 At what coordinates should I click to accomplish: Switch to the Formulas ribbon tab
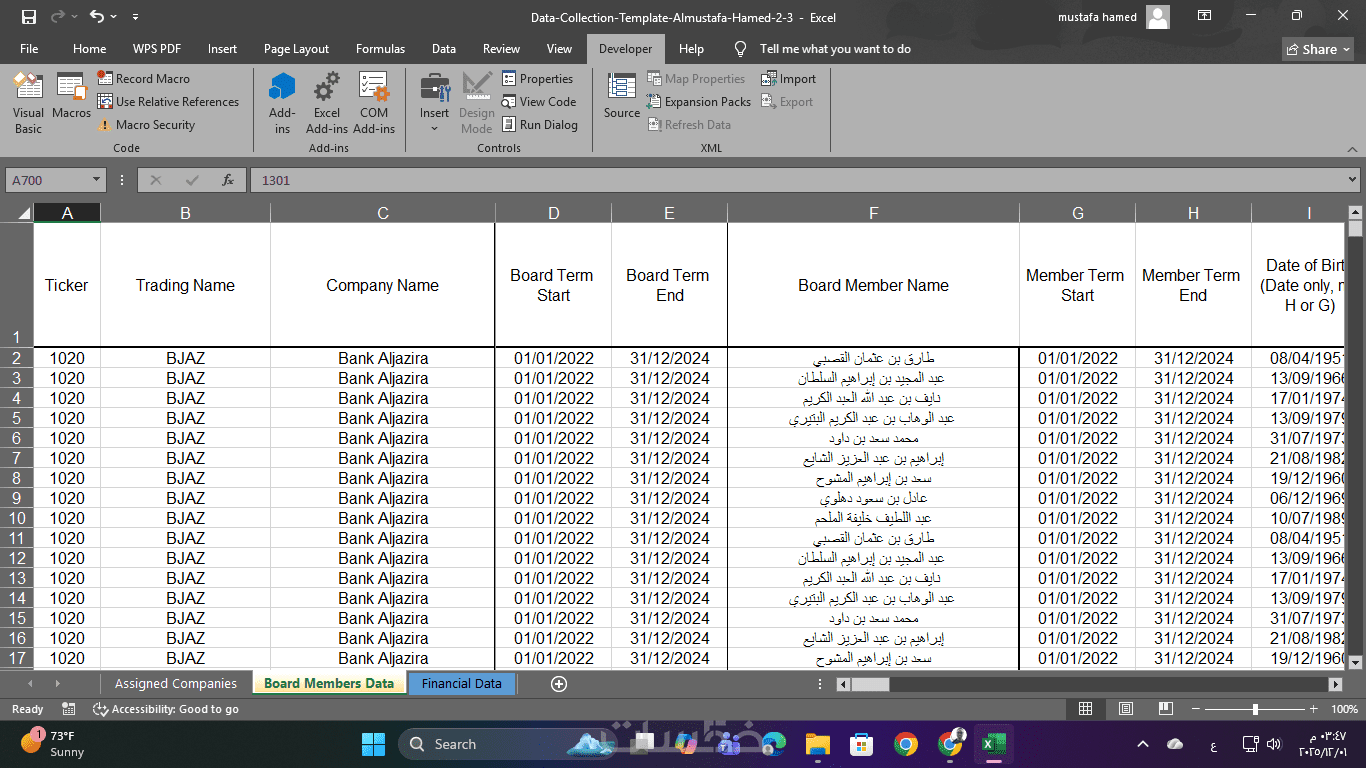(x=380, y=49)
